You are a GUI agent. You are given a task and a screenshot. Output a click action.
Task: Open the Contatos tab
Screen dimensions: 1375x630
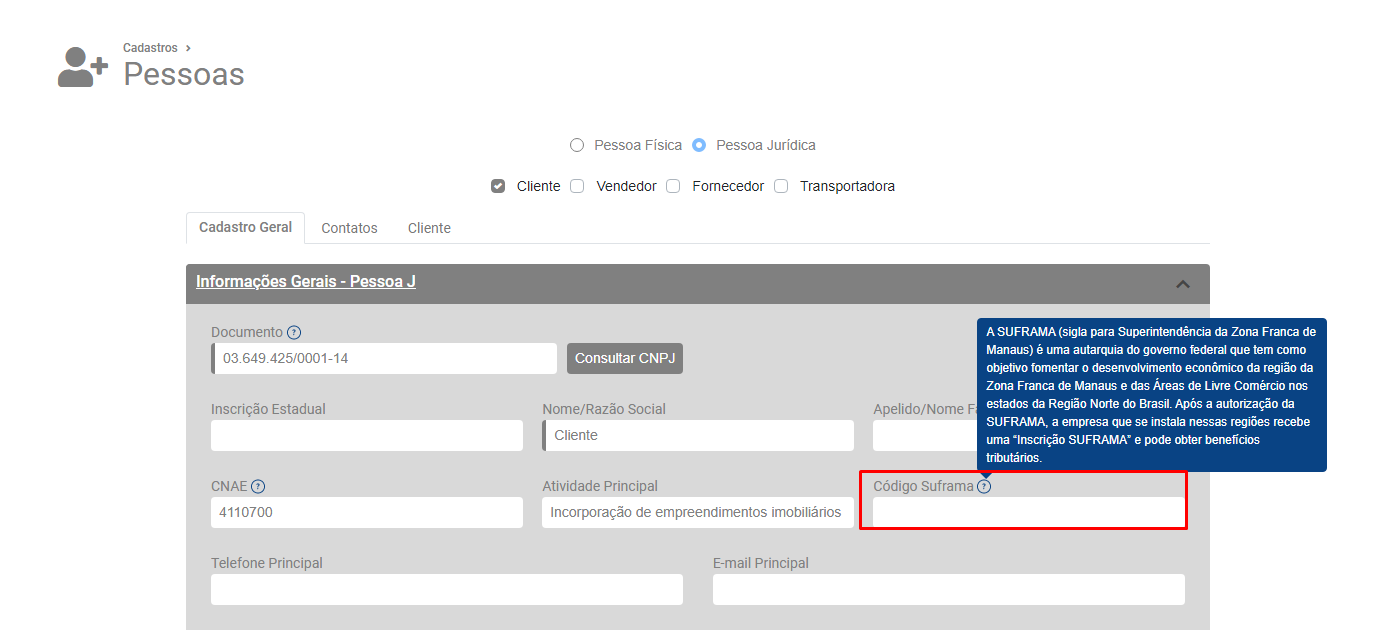[x=349, y=228]
